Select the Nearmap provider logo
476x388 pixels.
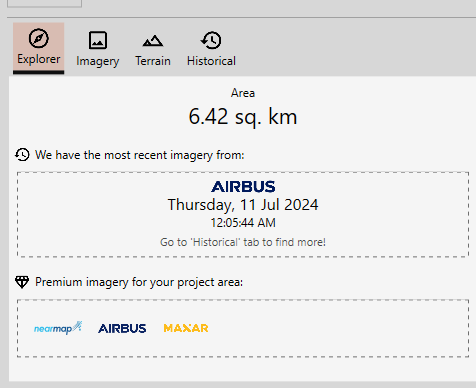[x=58, y=328]
